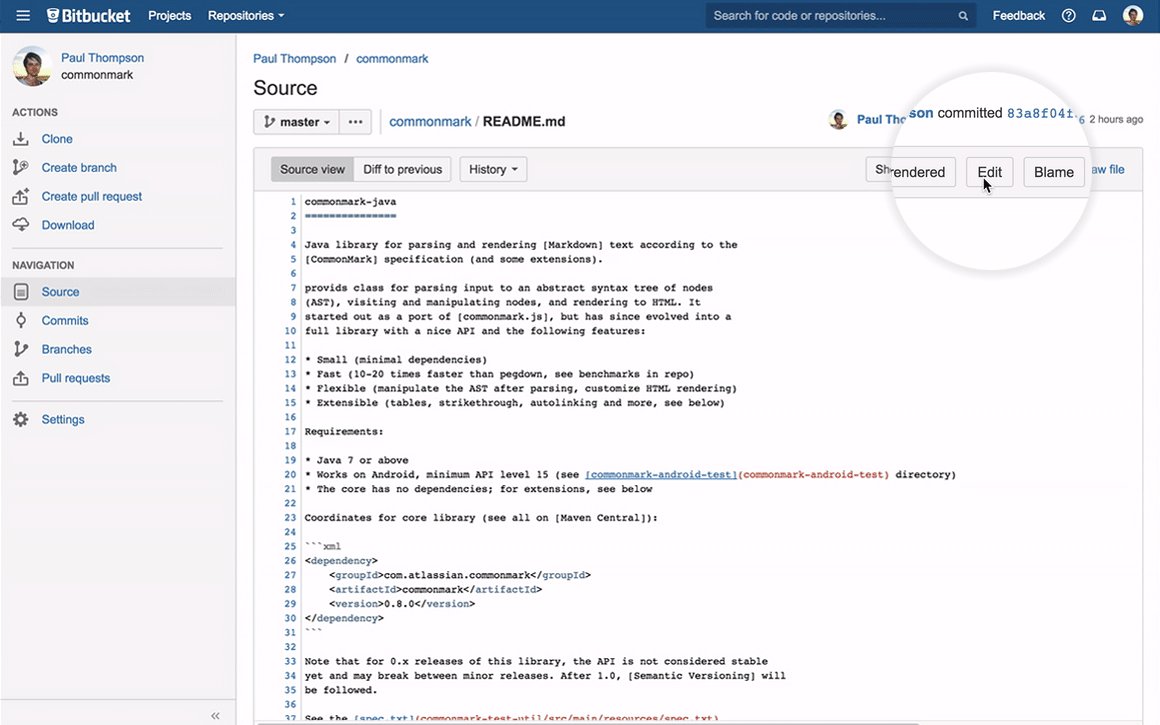
Task: Open the notifications inbox icon
Action: point(1099,16)
